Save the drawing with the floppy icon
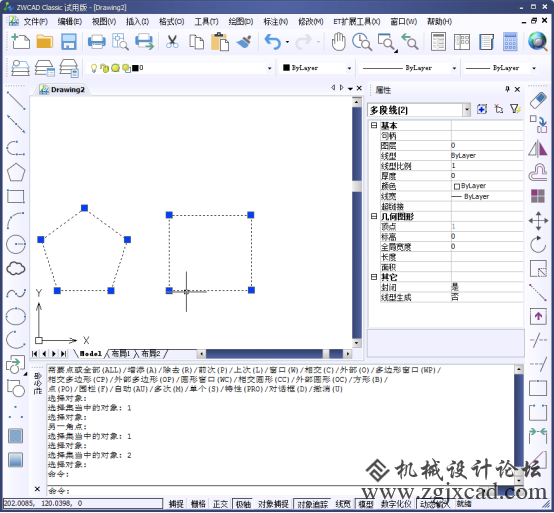Viewport: 554px width, 513px height. click(x=69, y=41)
